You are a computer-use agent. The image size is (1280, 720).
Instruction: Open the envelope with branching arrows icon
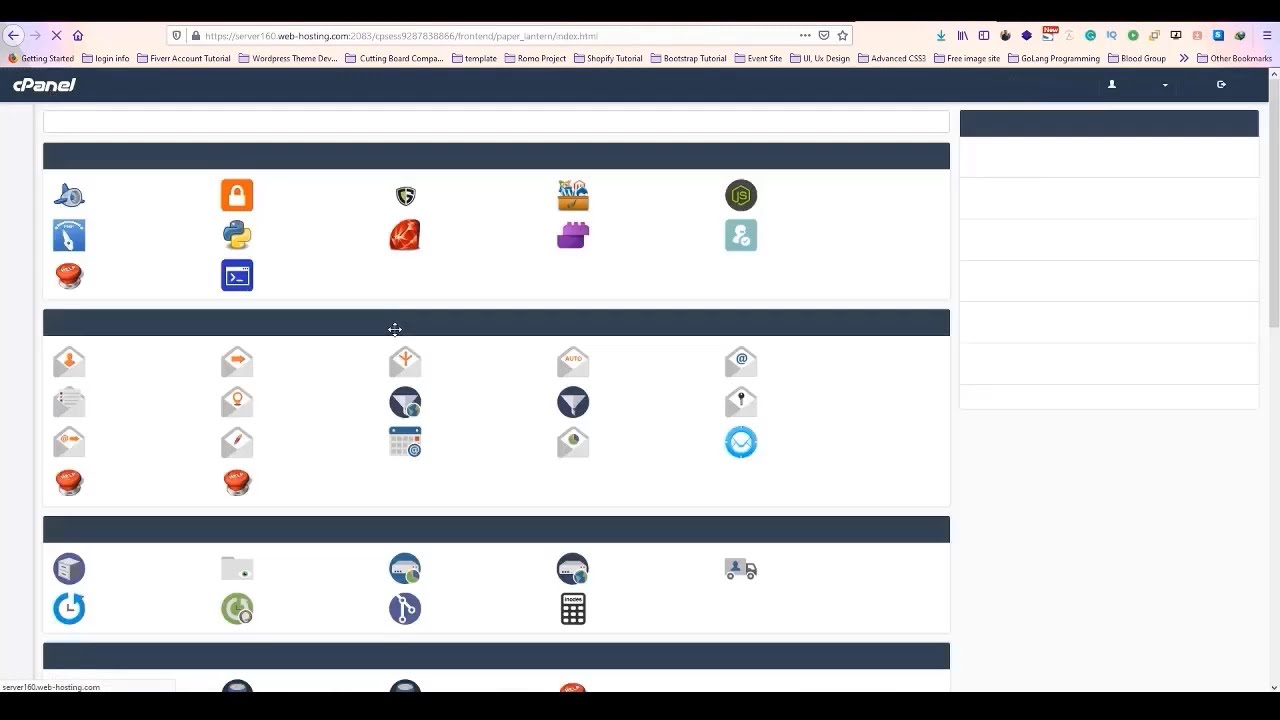pyautogui.click(x=405, y=362)
